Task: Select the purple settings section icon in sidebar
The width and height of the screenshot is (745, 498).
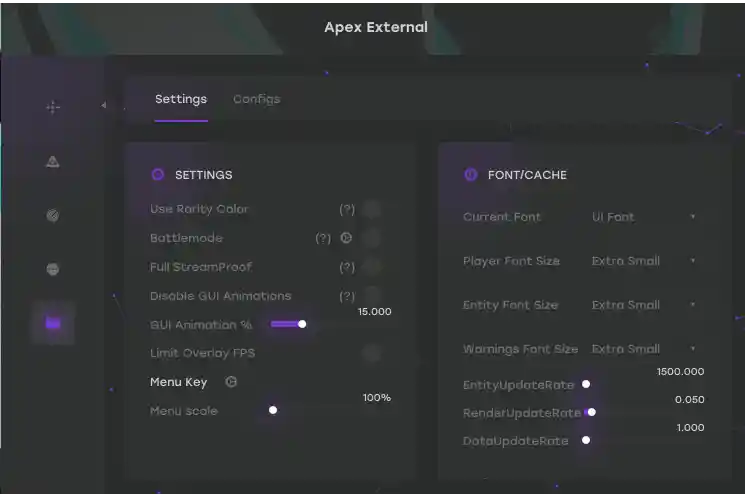Action: coord(53,323)
